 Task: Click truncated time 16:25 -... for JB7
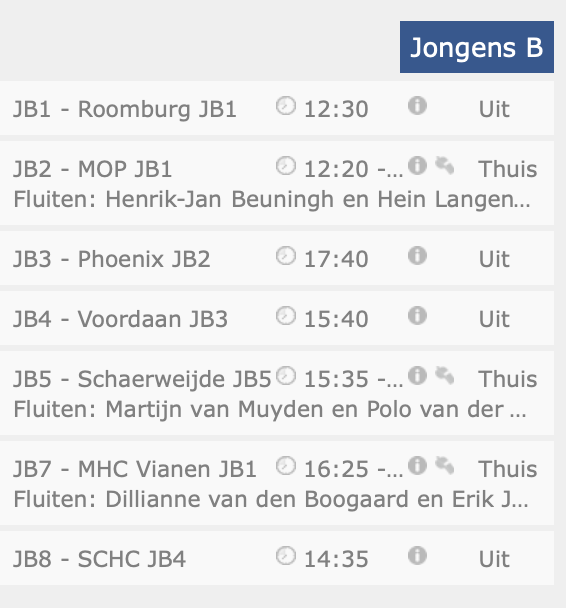(x=354, y=469)
